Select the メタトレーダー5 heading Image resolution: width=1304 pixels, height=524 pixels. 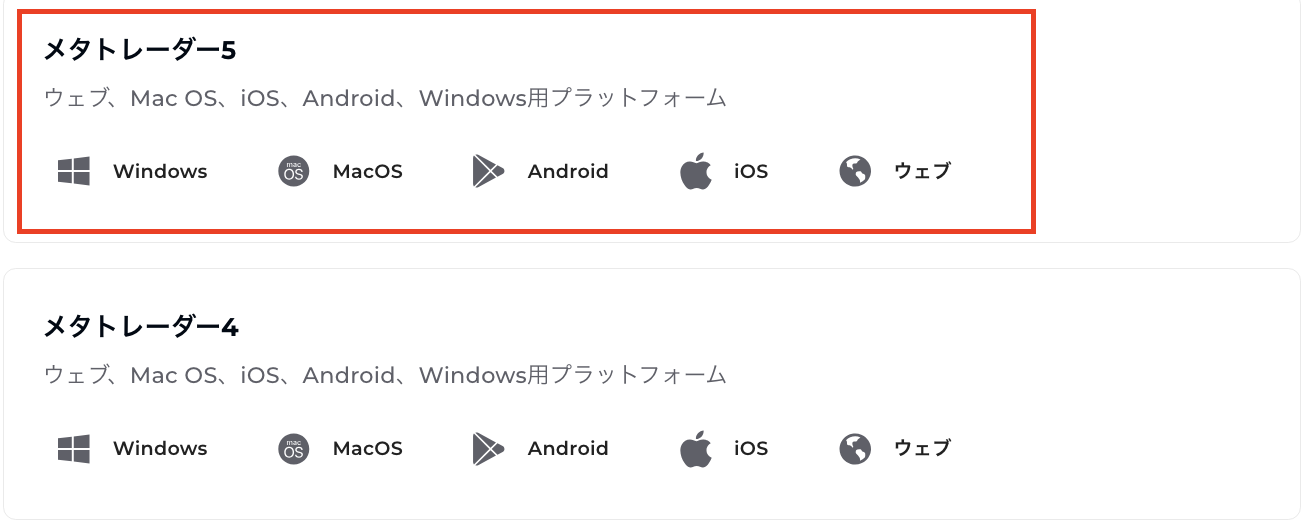(x=140, y=50)
